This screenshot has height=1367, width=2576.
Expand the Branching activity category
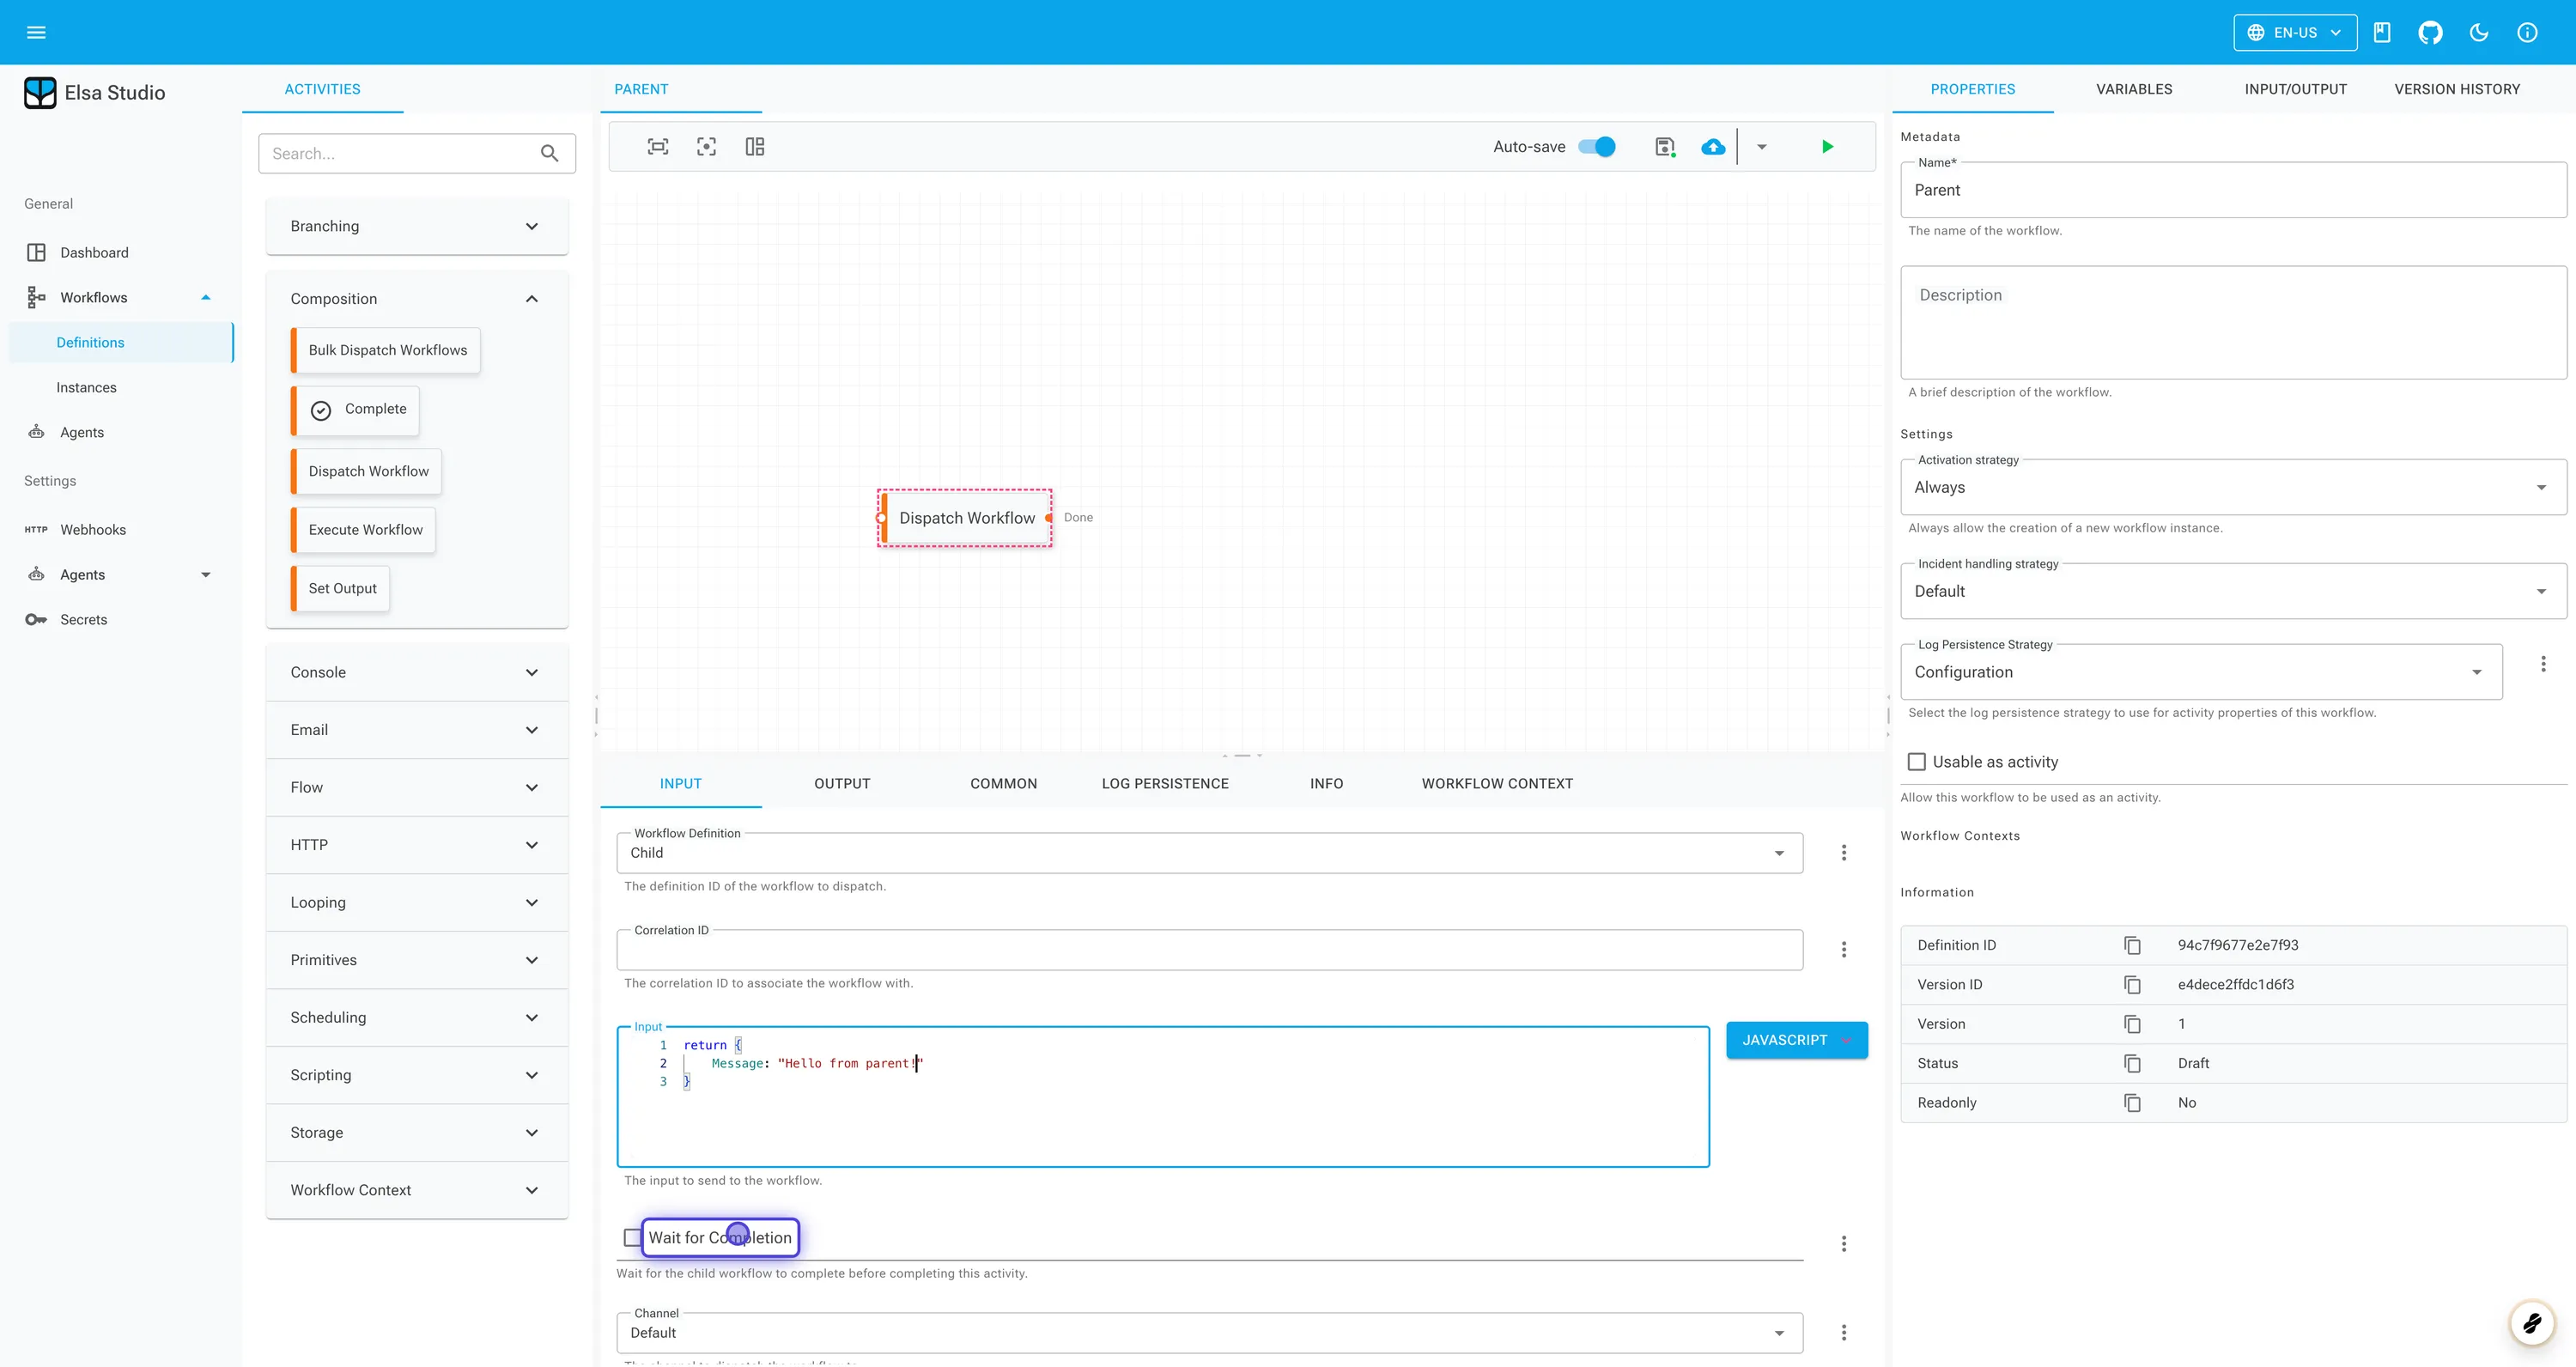pos(417,226)
